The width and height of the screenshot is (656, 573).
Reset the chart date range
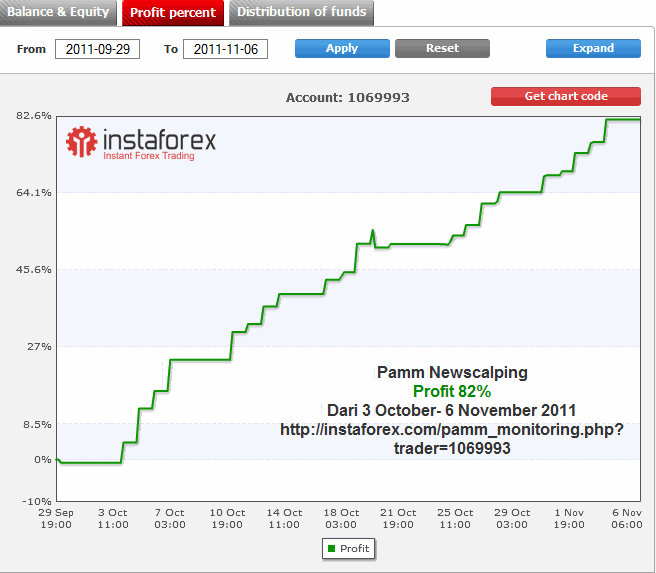(442, 49)
